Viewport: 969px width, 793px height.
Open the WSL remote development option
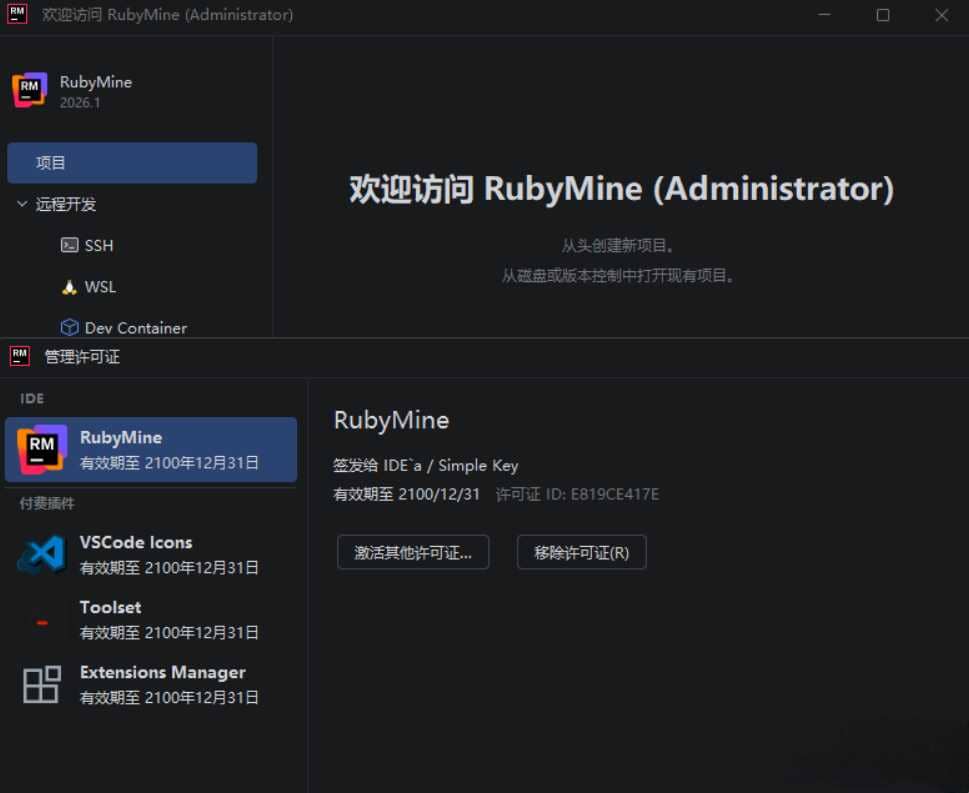tap(68, 287)
